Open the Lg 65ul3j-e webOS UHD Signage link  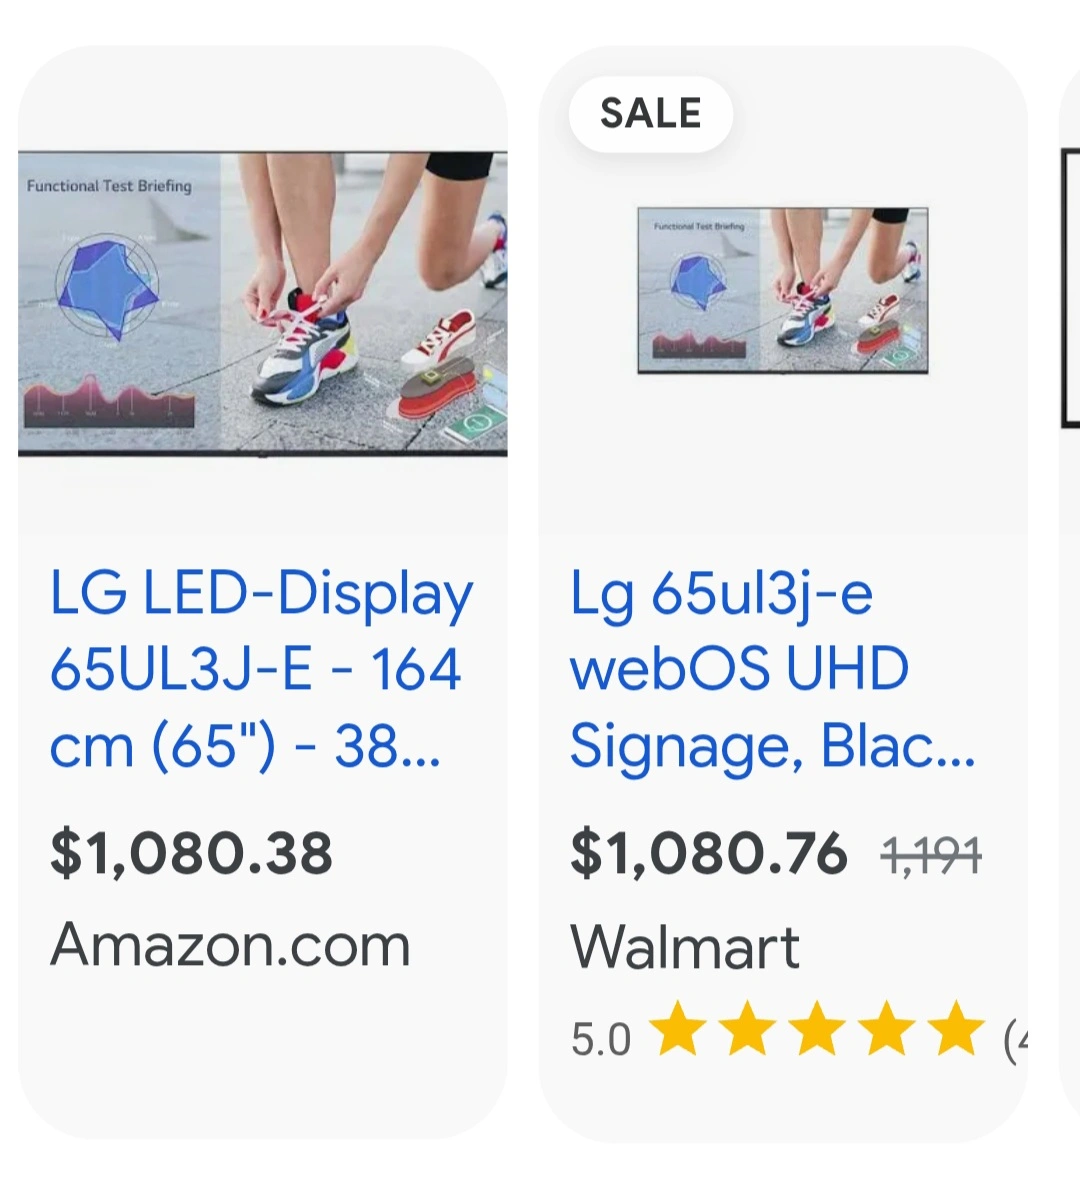click(771, 670)
